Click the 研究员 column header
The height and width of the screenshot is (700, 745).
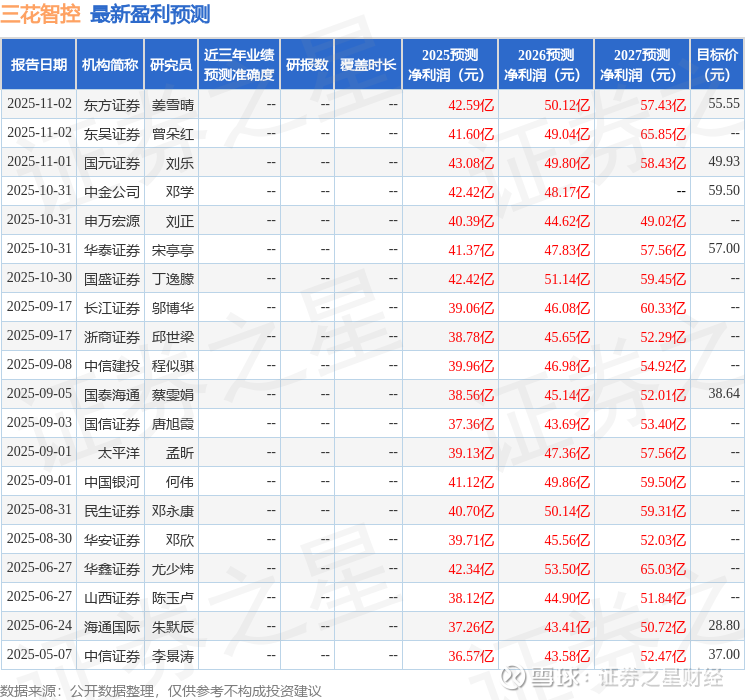coord(171,65)
